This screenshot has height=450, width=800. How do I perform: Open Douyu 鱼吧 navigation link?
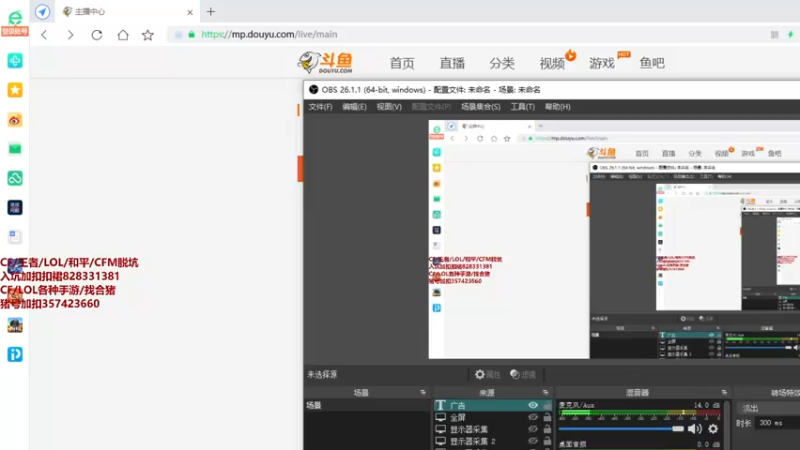tap(652, 63)
